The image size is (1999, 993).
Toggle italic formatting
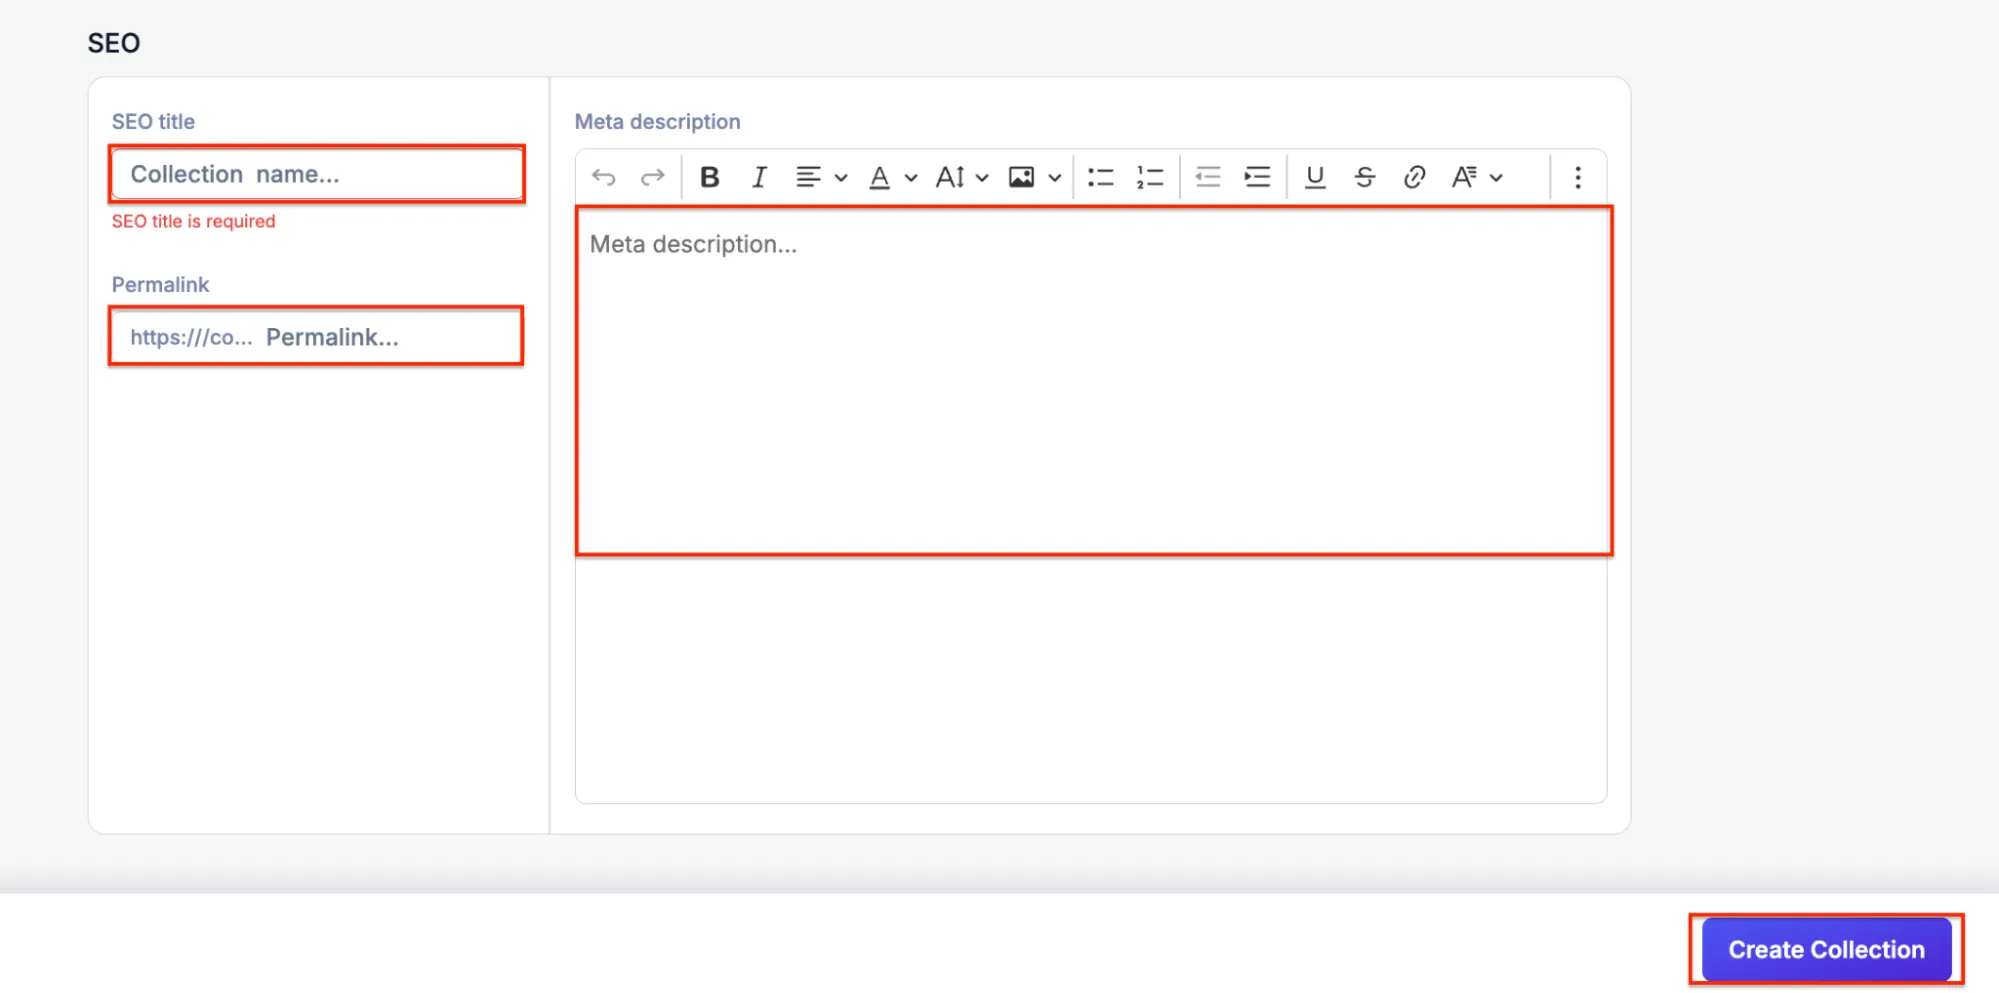coord(759,178)
